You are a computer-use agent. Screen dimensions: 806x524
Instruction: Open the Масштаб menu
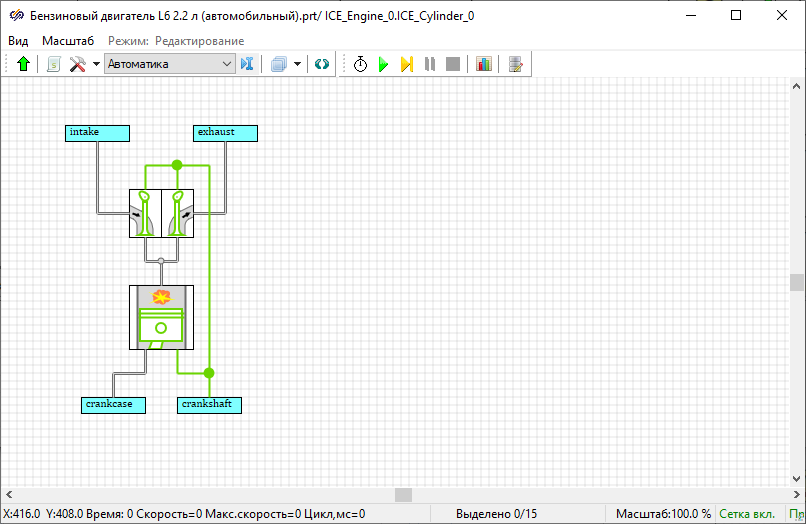pyautogui.click(x=68, y=41)
